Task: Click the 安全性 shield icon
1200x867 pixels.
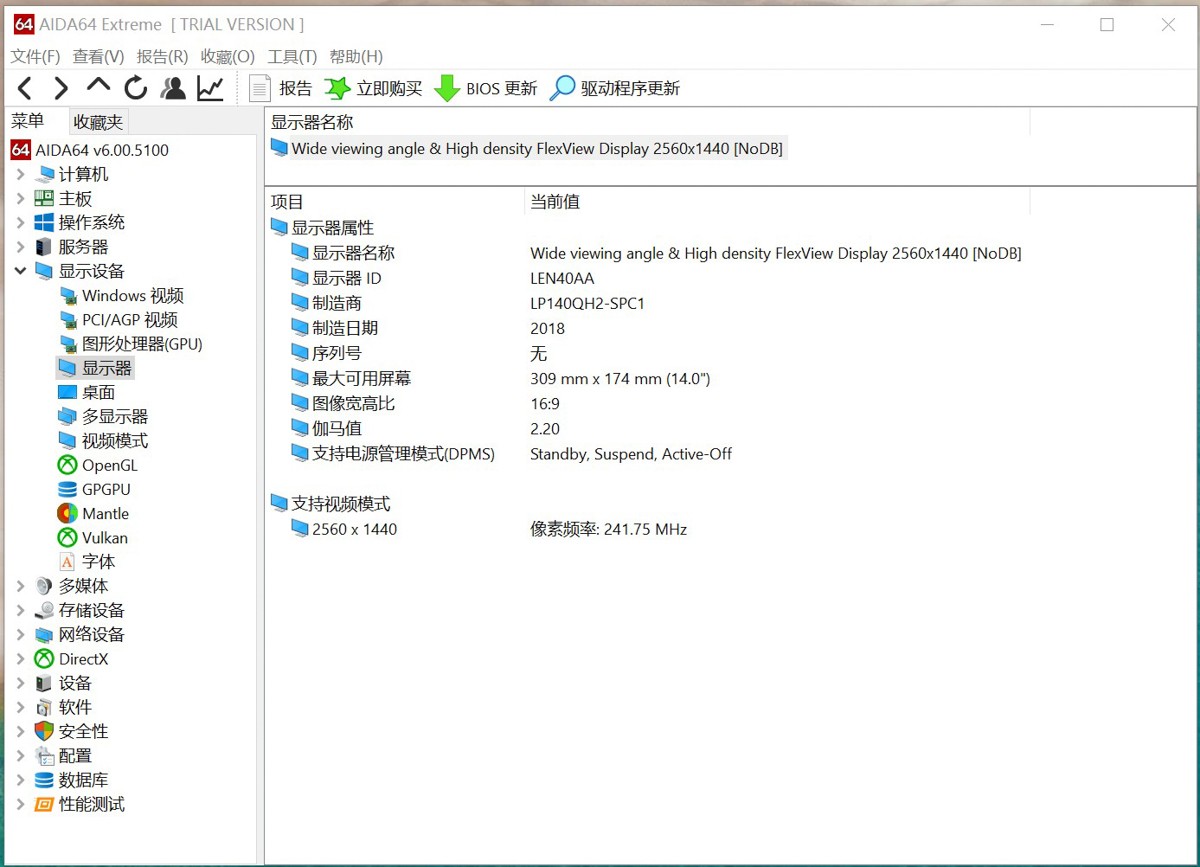Action: (x=44, y=731)
